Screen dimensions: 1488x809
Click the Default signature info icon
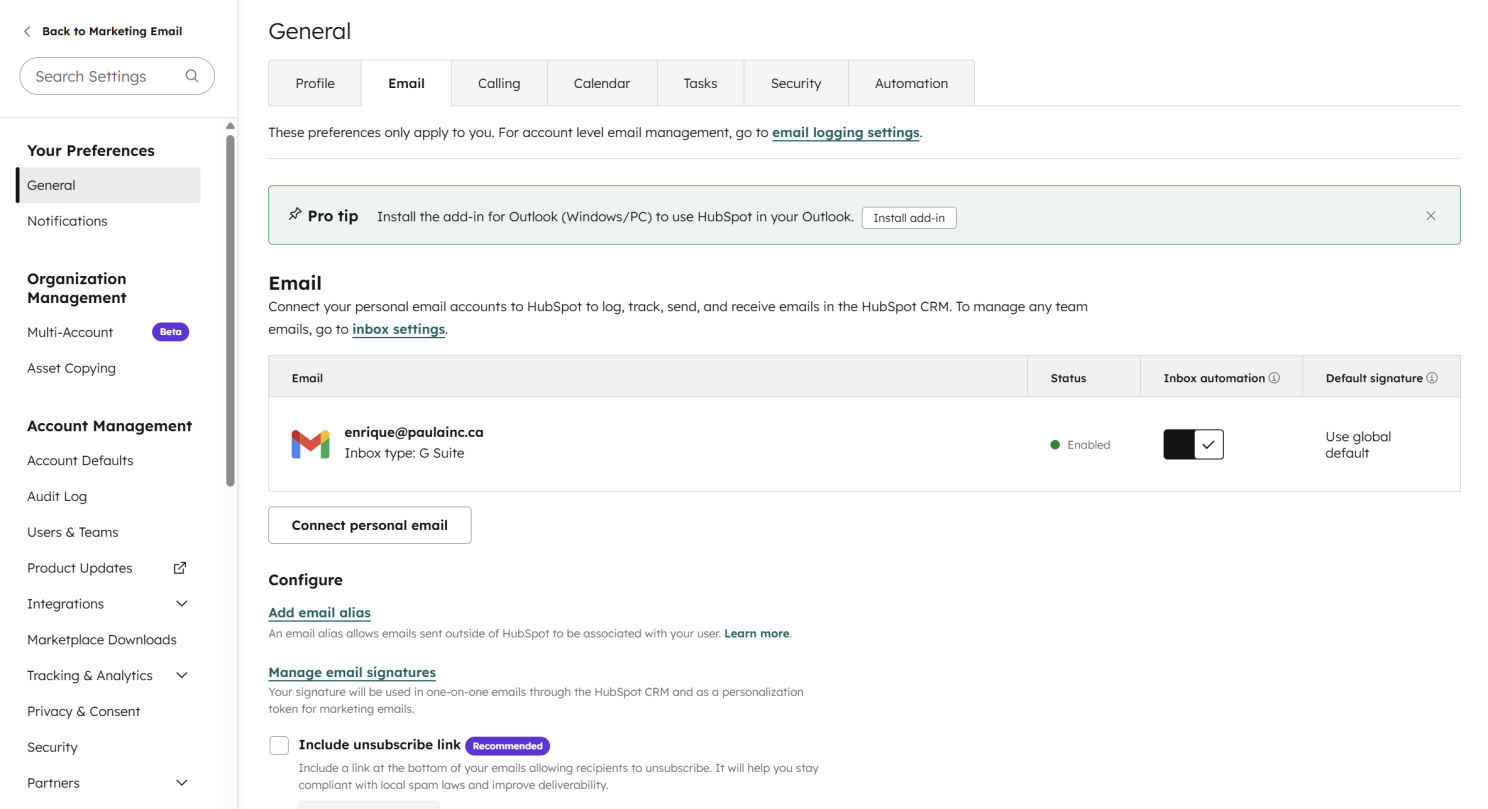(1432, 378)
